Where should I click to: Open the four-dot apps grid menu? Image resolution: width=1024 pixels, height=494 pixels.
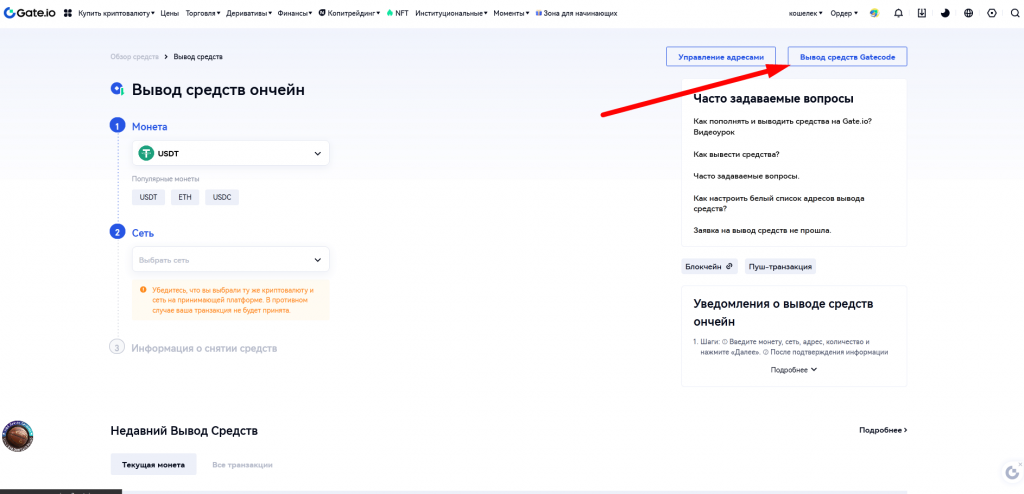click(68, 13)
